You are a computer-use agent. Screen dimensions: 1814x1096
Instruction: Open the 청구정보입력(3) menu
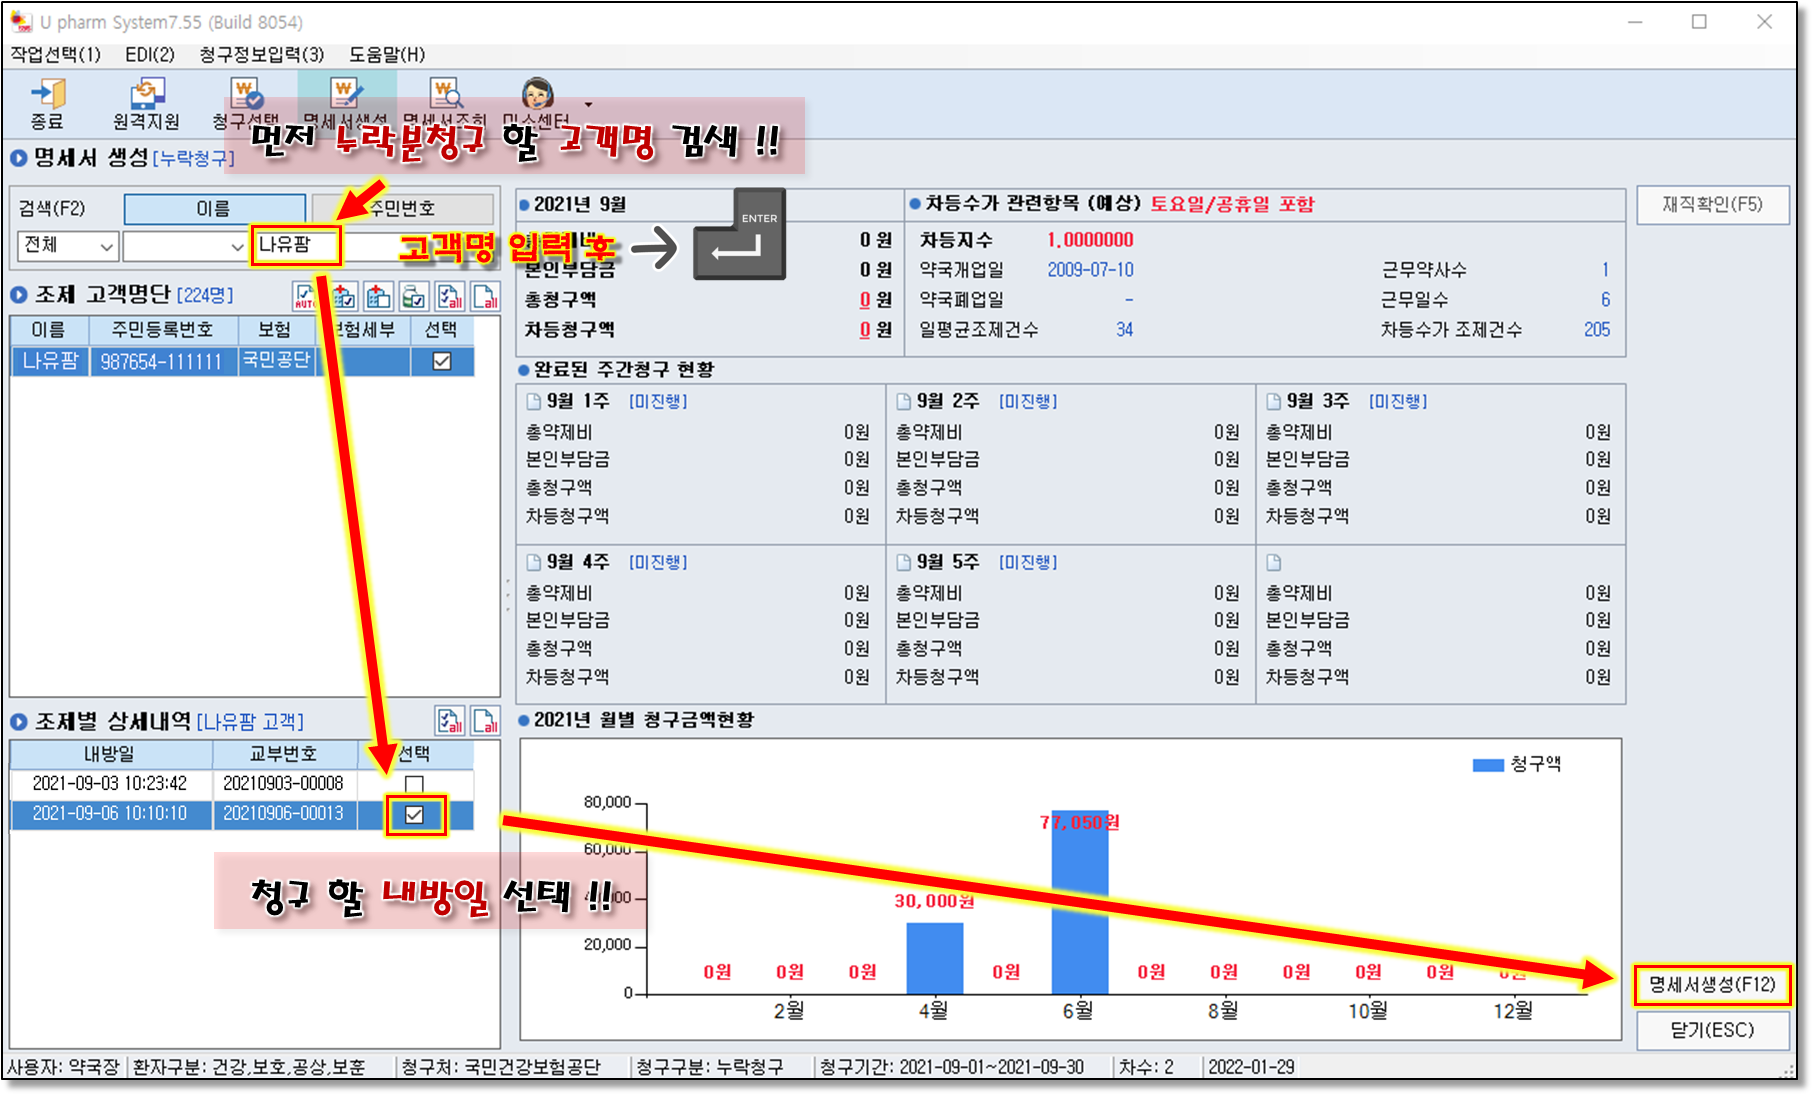tap(261, 54)
